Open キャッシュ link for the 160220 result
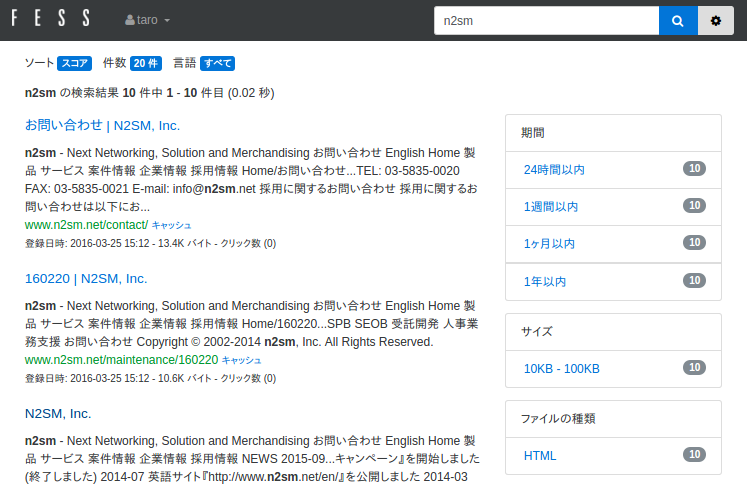The width and height of the screenshot is (747, 487). pyautogui.click(x=241, y=360)
